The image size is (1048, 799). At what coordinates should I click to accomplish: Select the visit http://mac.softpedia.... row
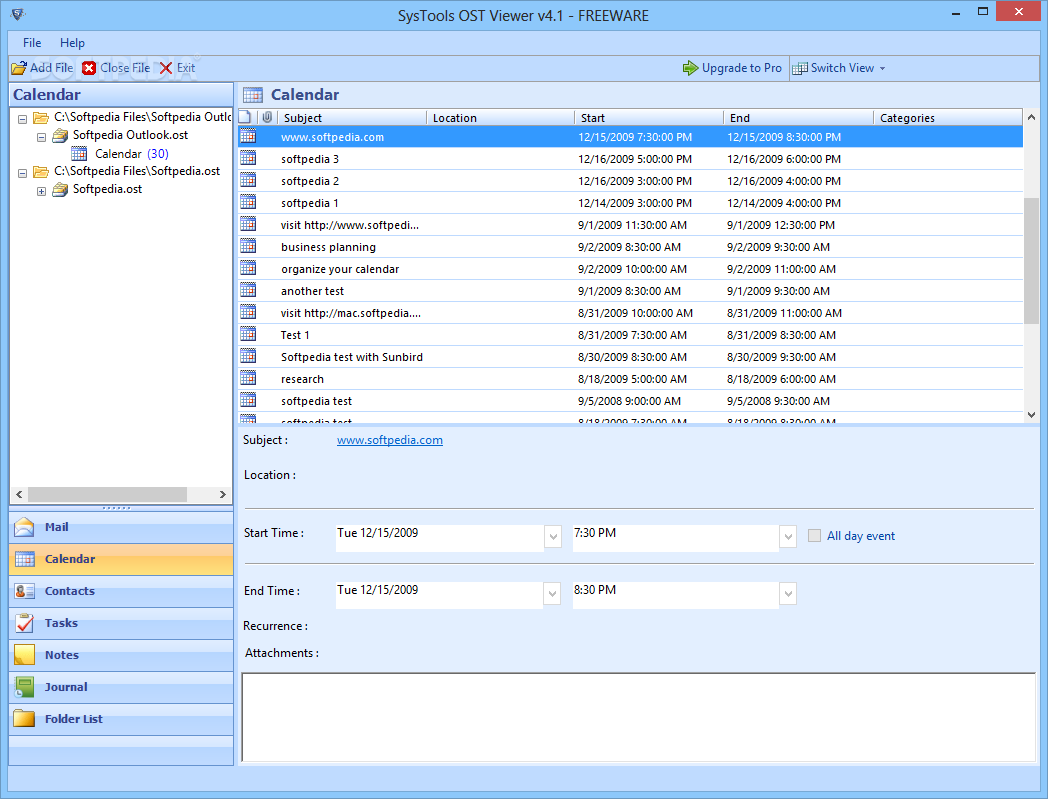coord(630,313)
